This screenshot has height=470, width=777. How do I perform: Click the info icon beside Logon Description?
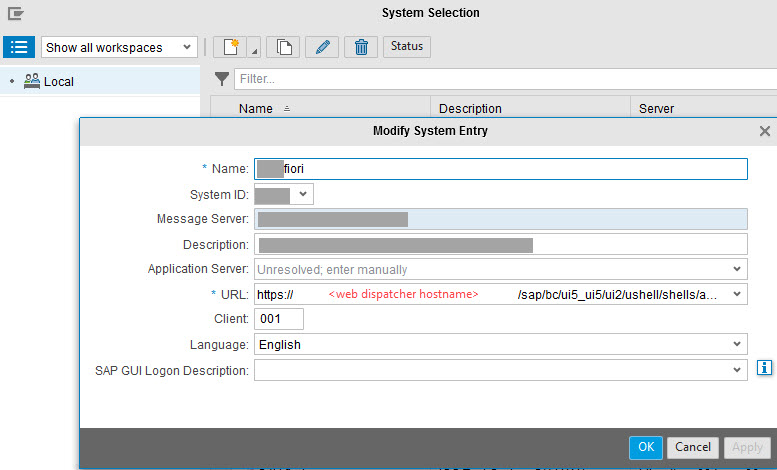[764, 368]
